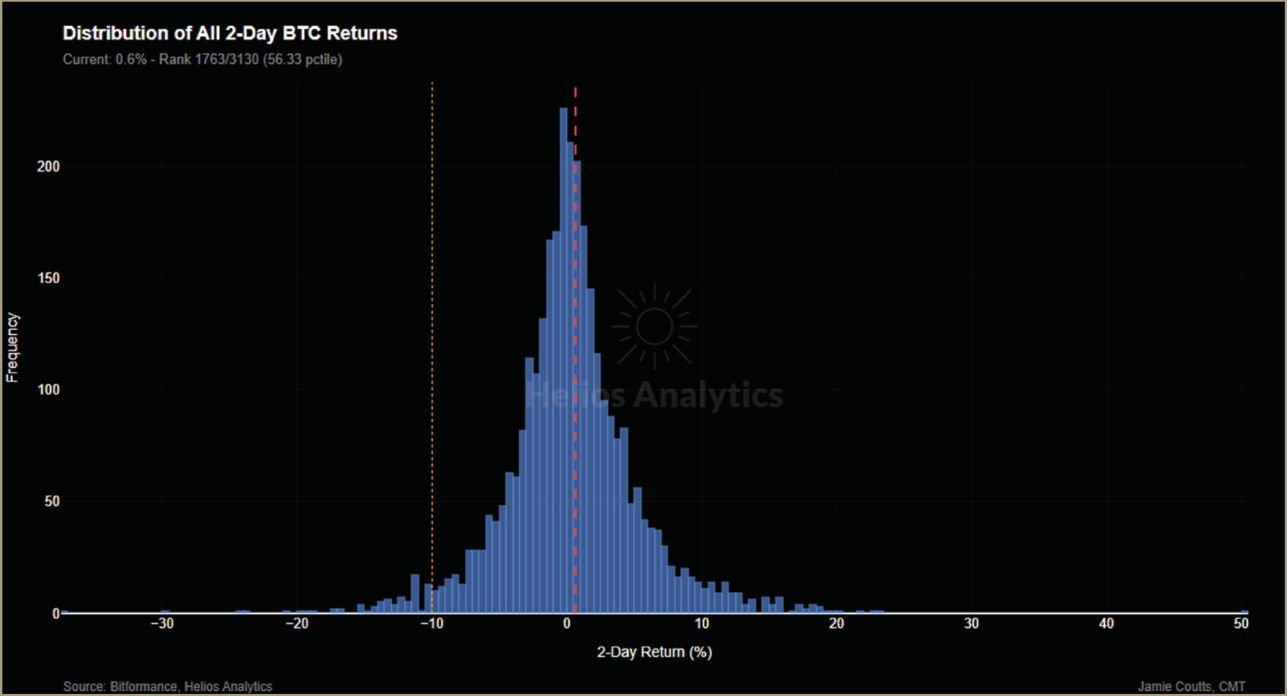Click the small outlier bar at −30%
The height and width of the screenshot is (696, 1287).
(x=165, y=611)
